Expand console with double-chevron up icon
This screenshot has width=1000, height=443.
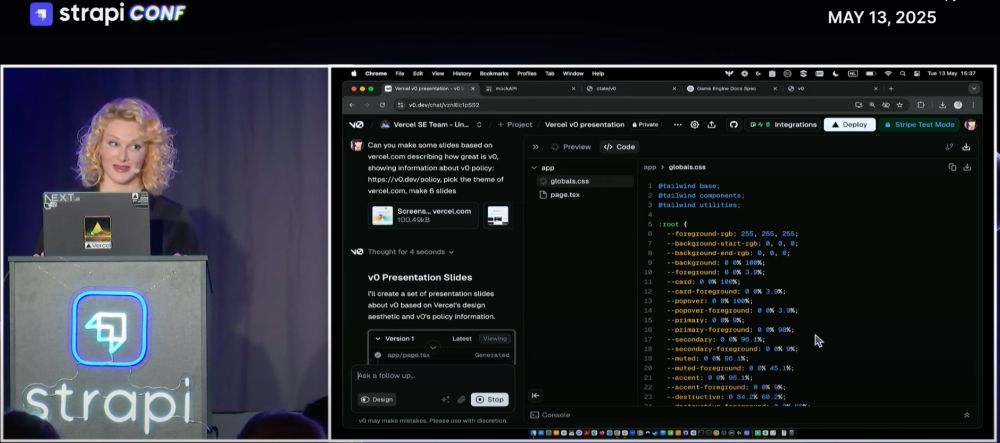966,415
